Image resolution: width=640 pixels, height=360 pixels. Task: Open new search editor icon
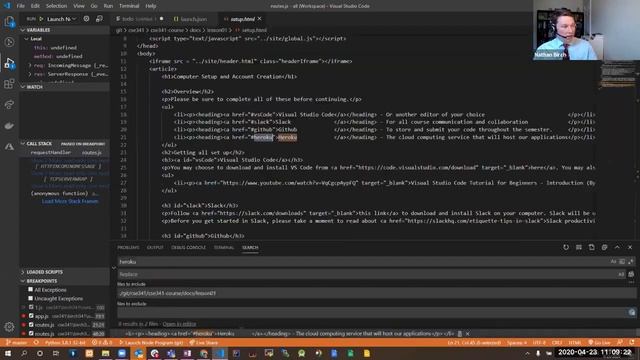pyautogui.click(x=591, y=247)
